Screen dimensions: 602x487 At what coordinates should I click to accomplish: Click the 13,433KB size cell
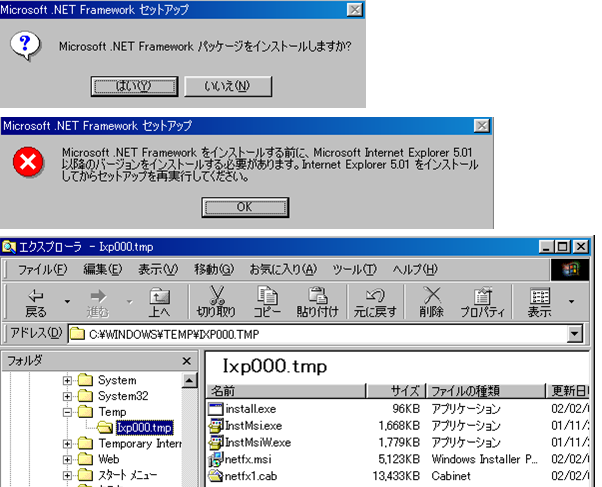tap(396, 476)
